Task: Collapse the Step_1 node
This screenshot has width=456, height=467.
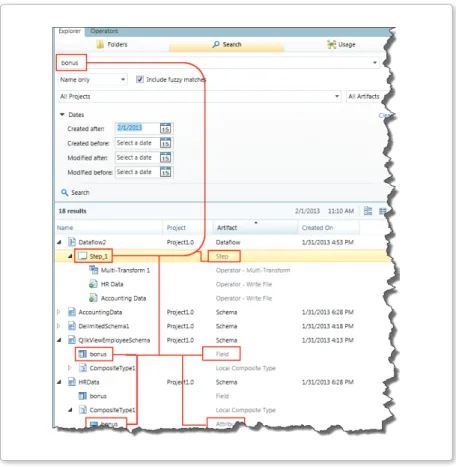Action: 70,256
